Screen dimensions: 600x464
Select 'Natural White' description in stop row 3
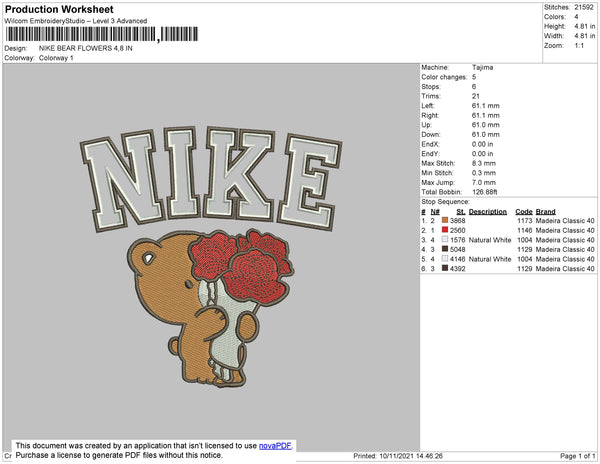point(490,240)
